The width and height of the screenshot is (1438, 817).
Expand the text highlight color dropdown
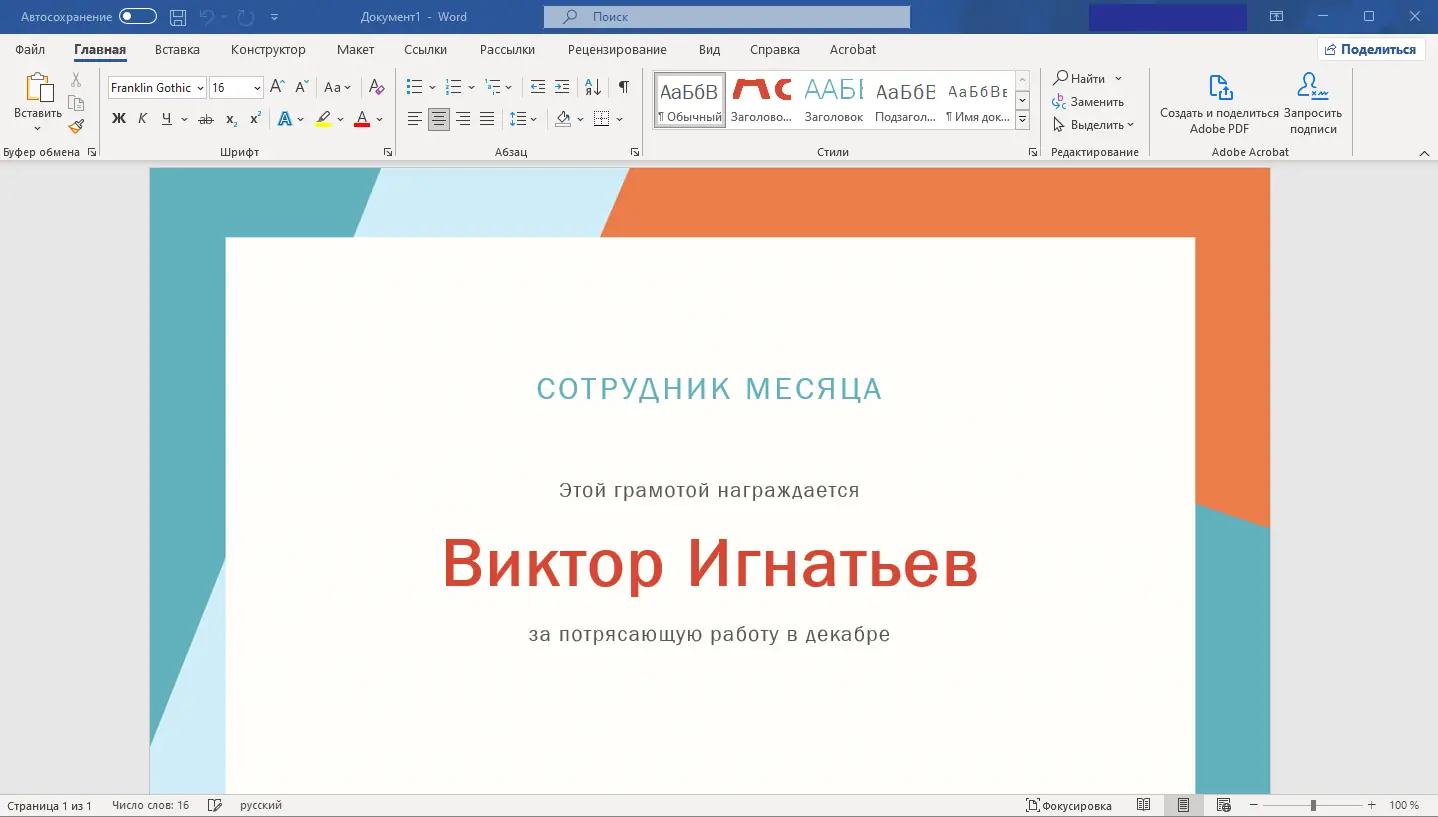coord(338,118)
